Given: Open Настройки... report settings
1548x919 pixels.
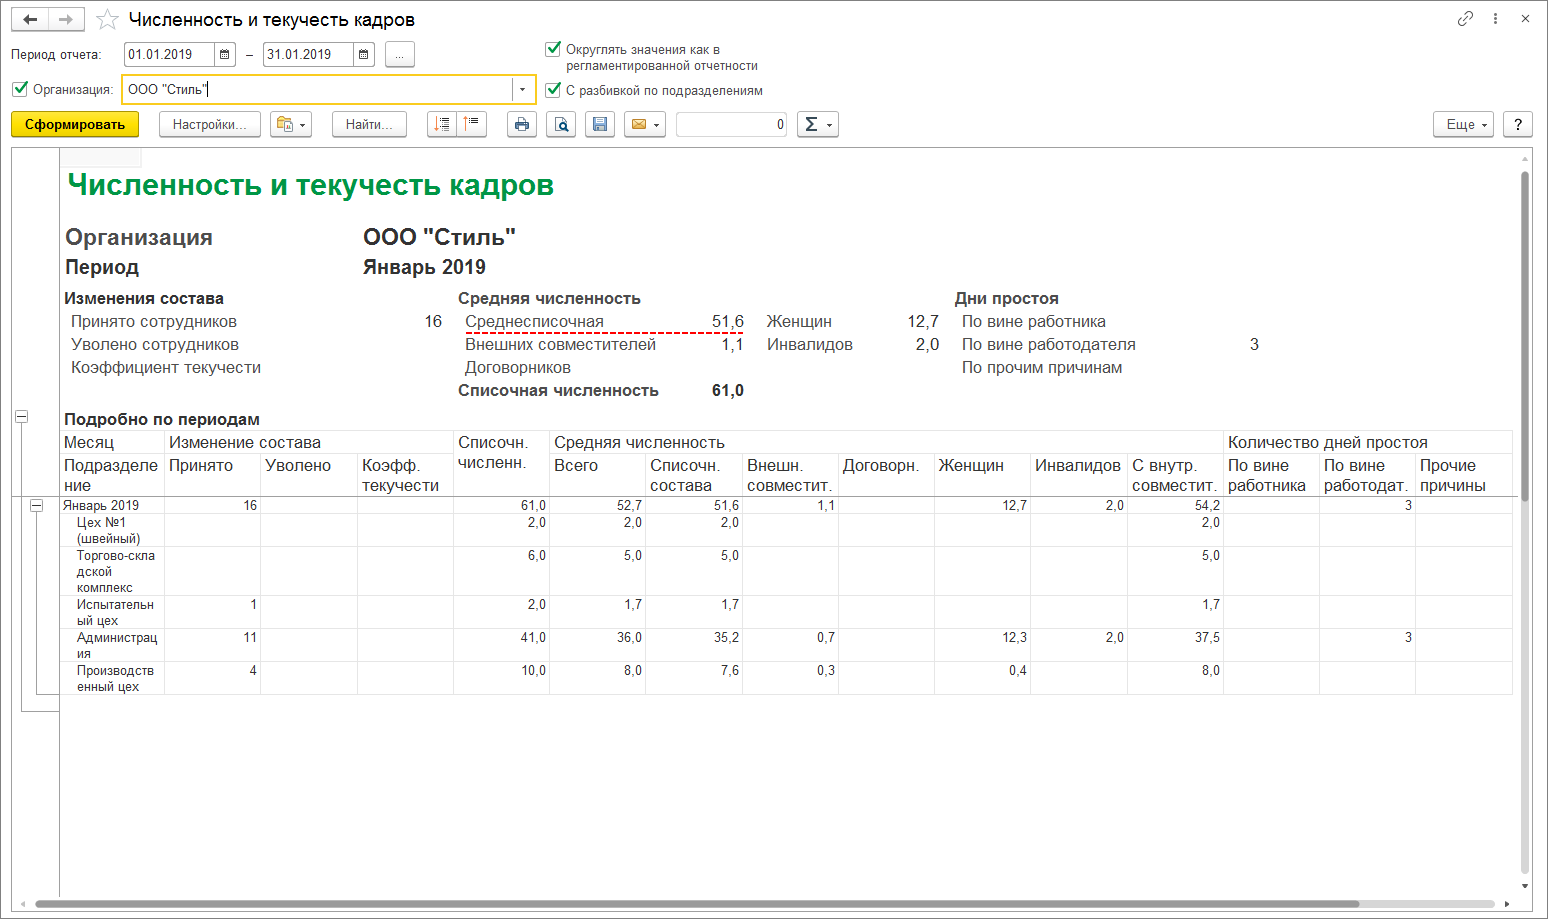Looking at the screenshot, I should (209, 124).
